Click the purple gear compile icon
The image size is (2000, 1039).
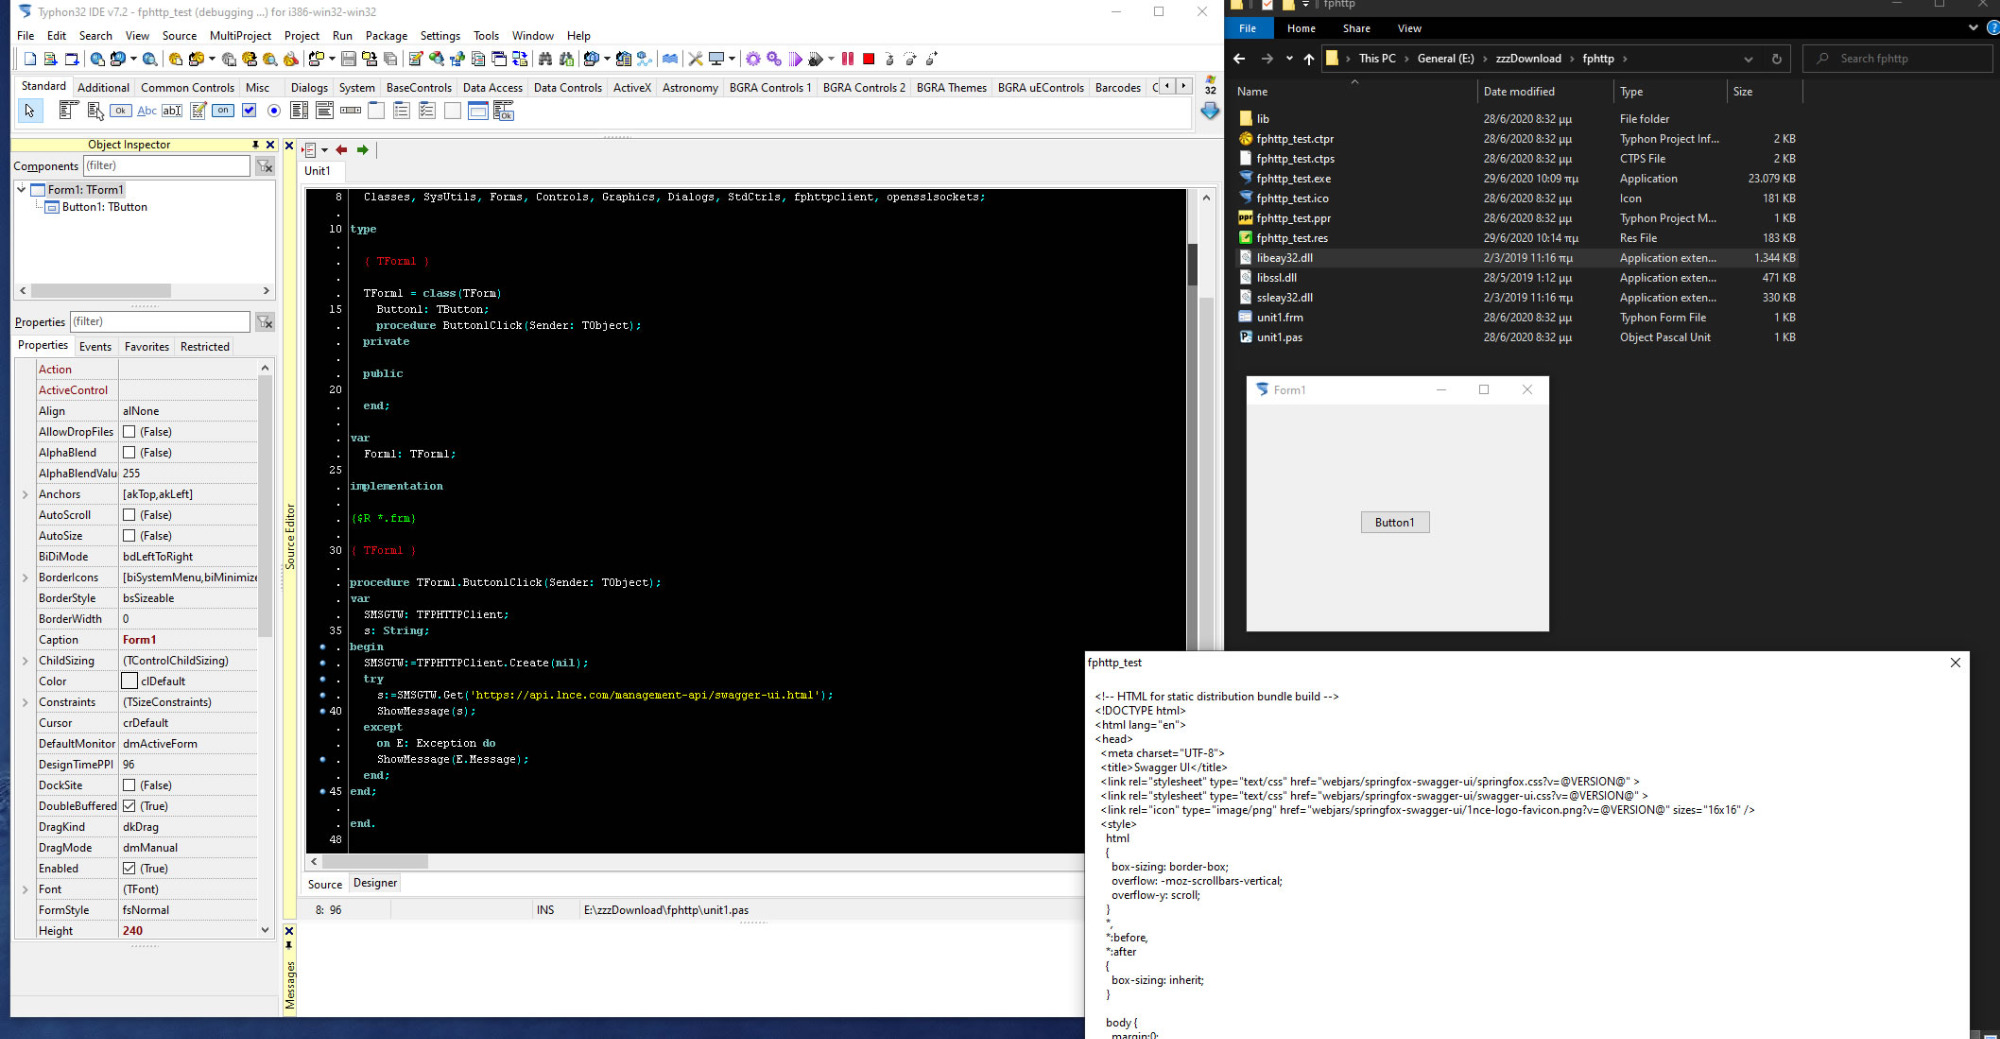753,59
